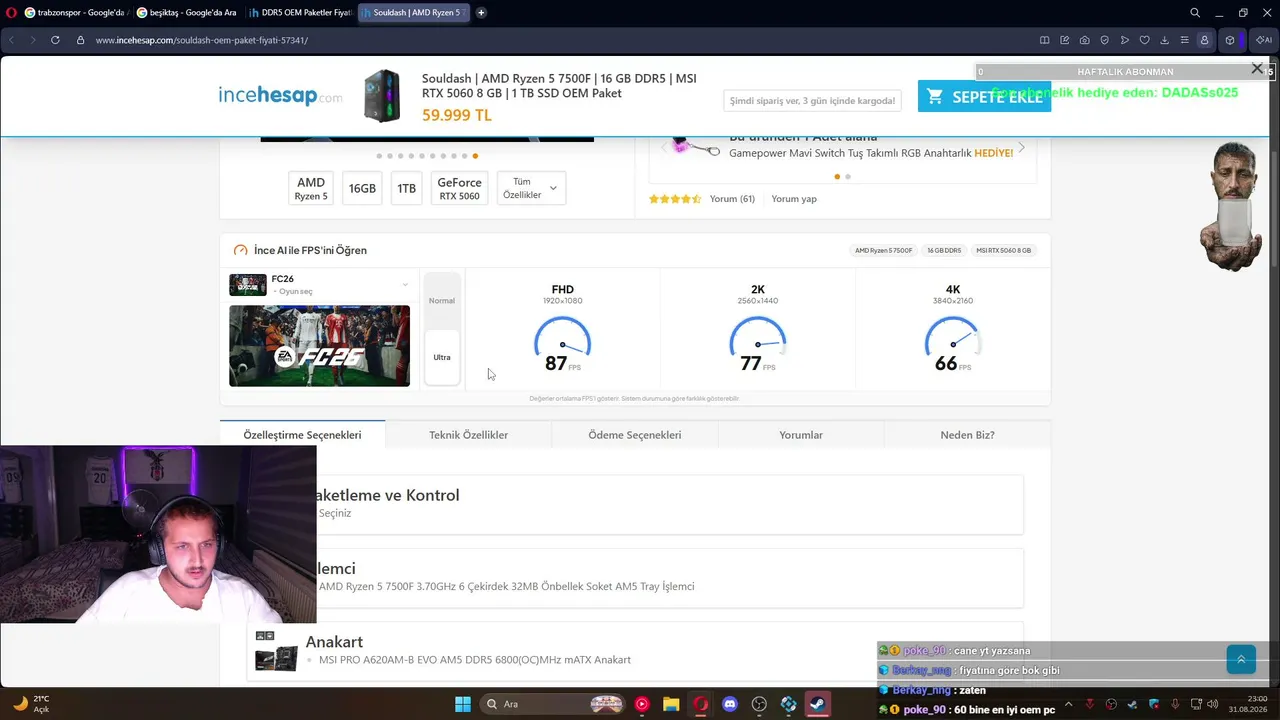This screenshot has height=720, width=1280.
Task: Click the Yorum yap link
Action: click(794, 199)
